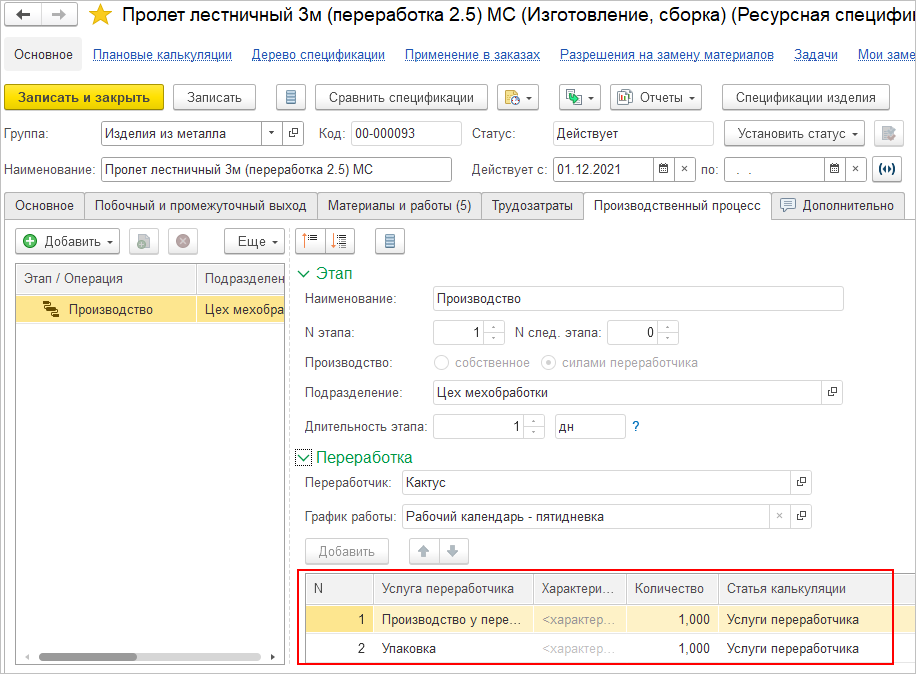
Task: Select силами переработчика radio button
Action: (547, 363)
